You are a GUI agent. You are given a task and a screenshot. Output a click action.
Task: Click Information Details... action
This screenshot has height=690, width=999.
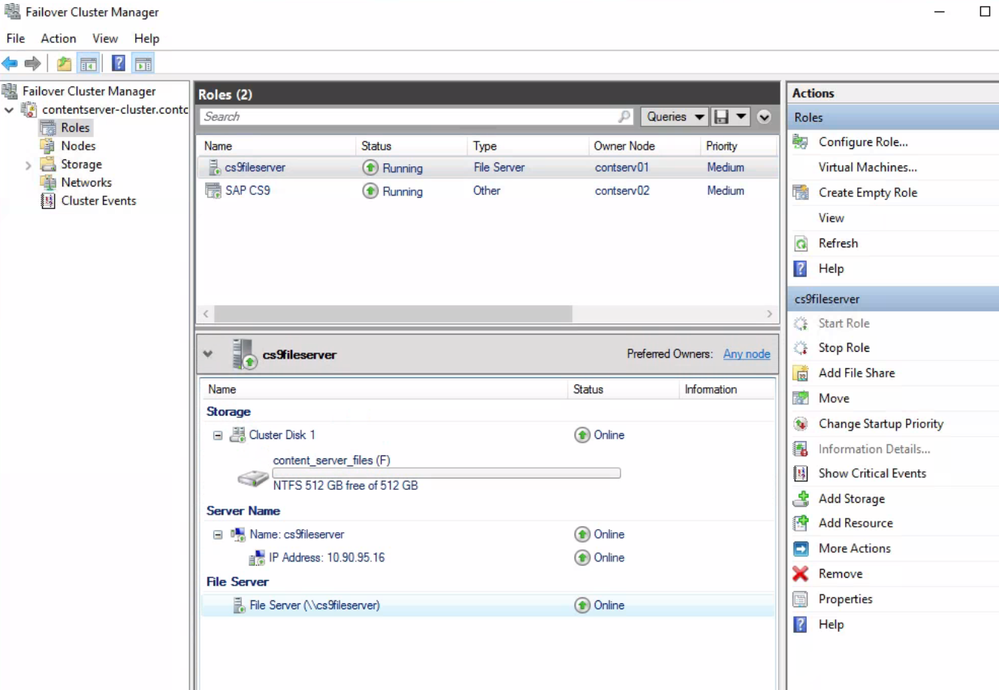tap(874, 449)
